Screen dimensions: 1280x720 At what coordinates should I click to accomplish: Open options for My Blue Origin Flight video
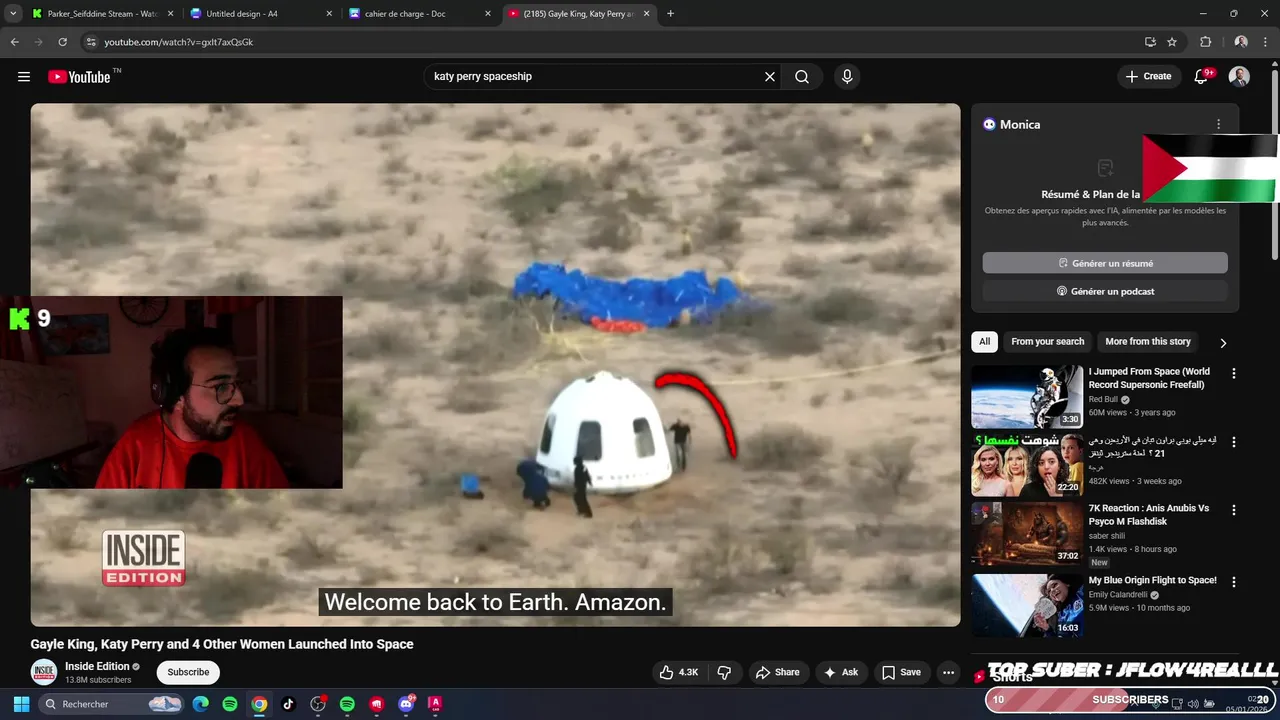coord(1233,582)
